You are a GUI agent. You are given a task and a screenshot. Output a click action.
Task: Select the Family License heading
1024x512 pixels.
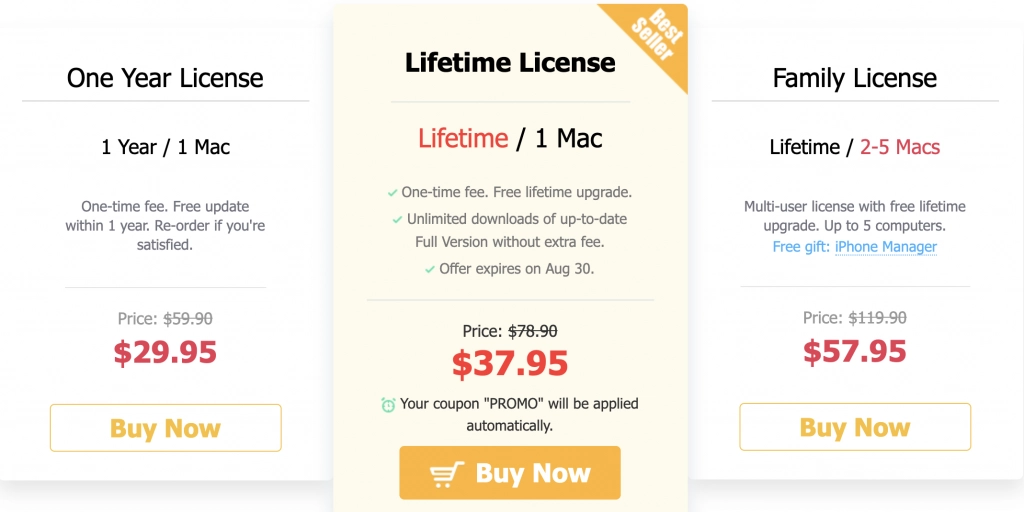point(854,78)
